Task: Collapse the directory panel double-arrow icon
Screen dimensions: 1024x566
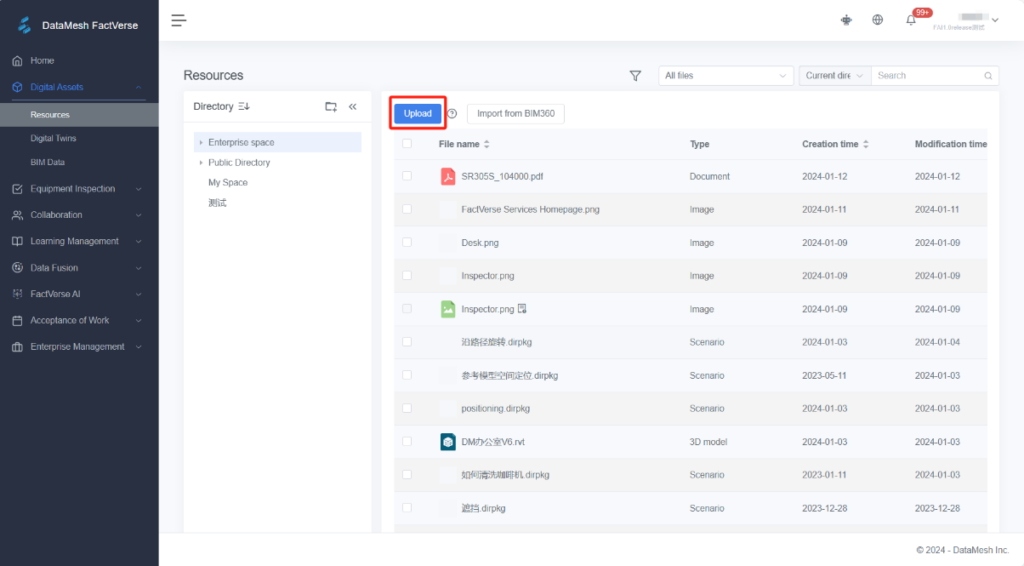Action: click(353, 106)
